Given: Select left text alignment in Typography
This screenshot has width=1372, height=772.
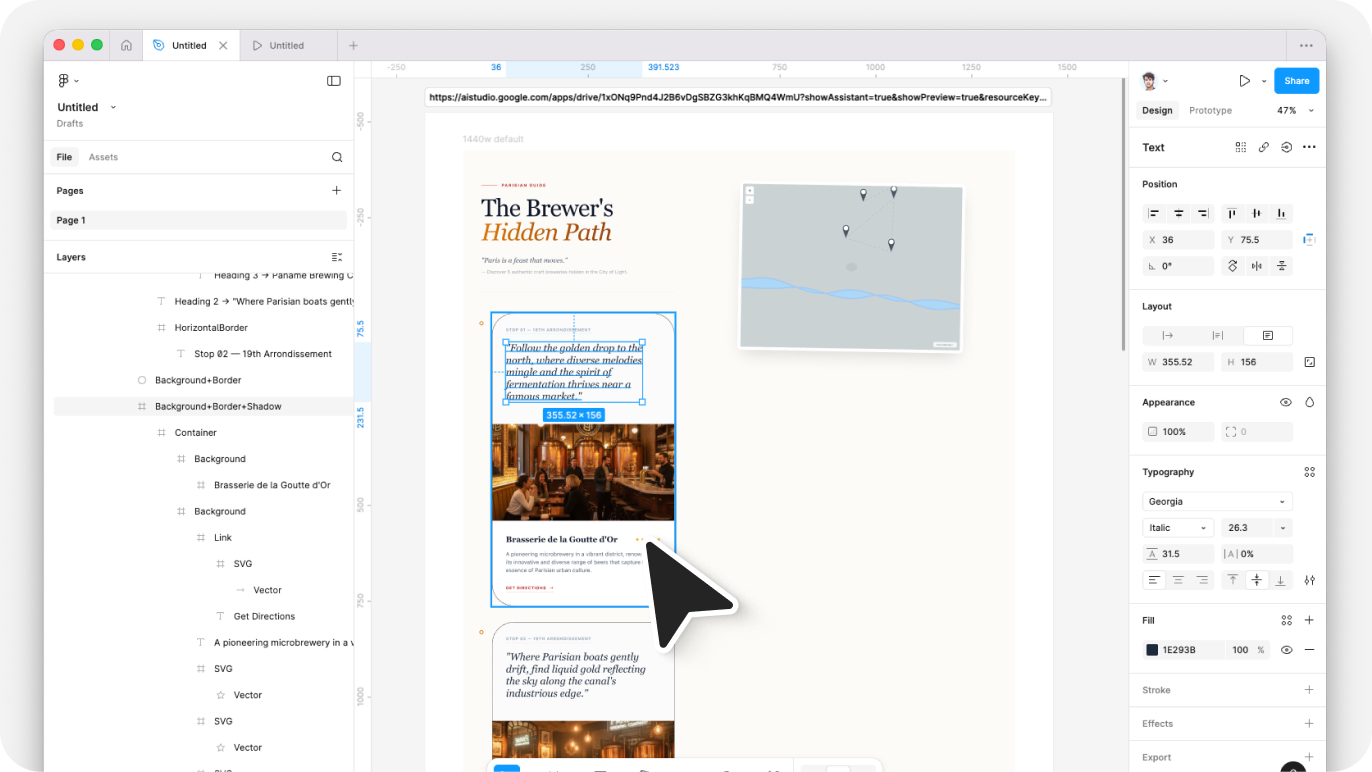Looking at the screenshot, I should click(x=1153, y=579).
